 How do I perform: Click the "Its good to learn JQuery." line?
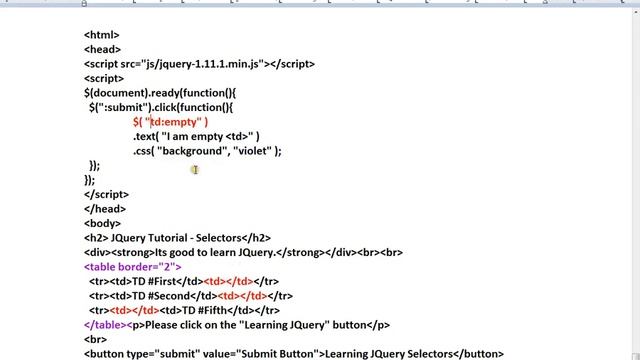tap(243, 252)
